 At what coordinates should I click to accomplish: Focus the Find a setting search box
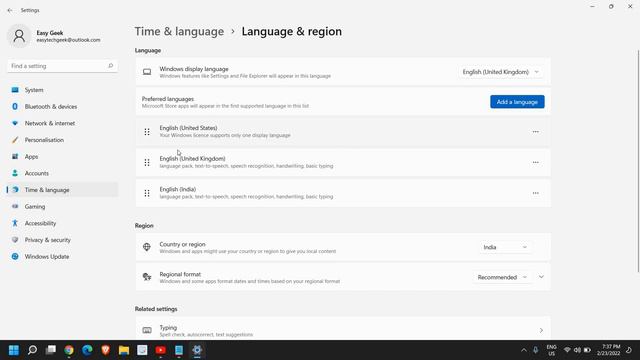click(62, 66)
